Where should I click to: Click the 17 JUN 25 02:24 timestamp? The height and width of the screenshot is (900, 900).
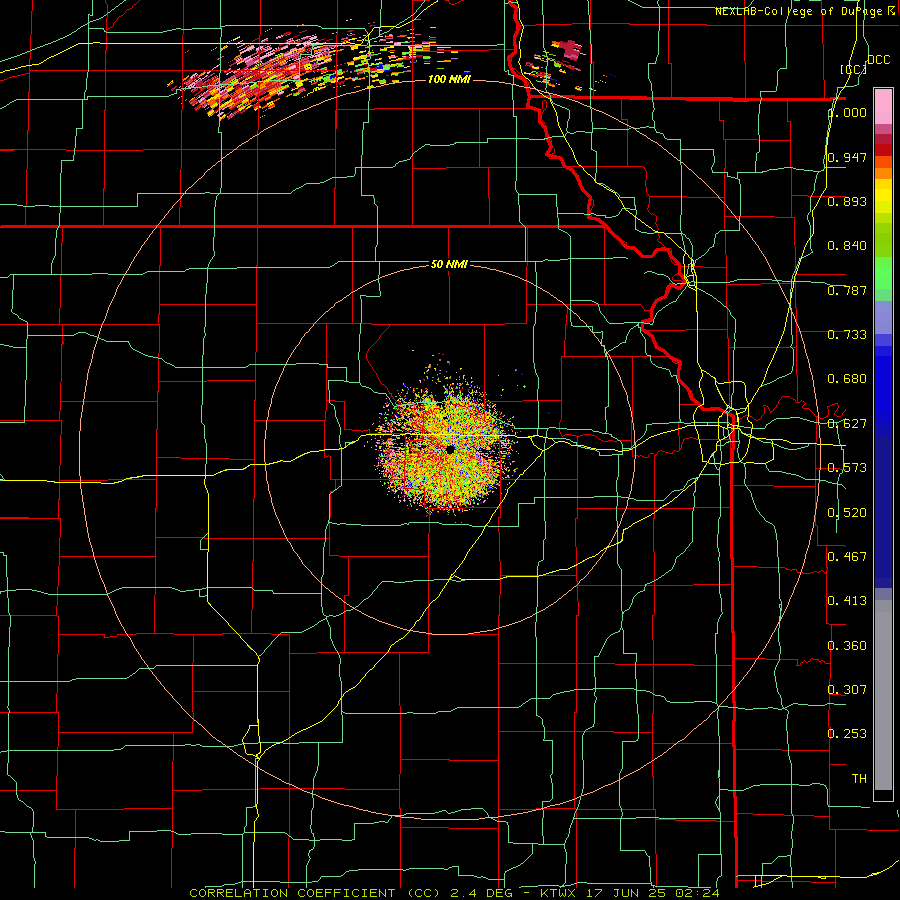[653, 893]
